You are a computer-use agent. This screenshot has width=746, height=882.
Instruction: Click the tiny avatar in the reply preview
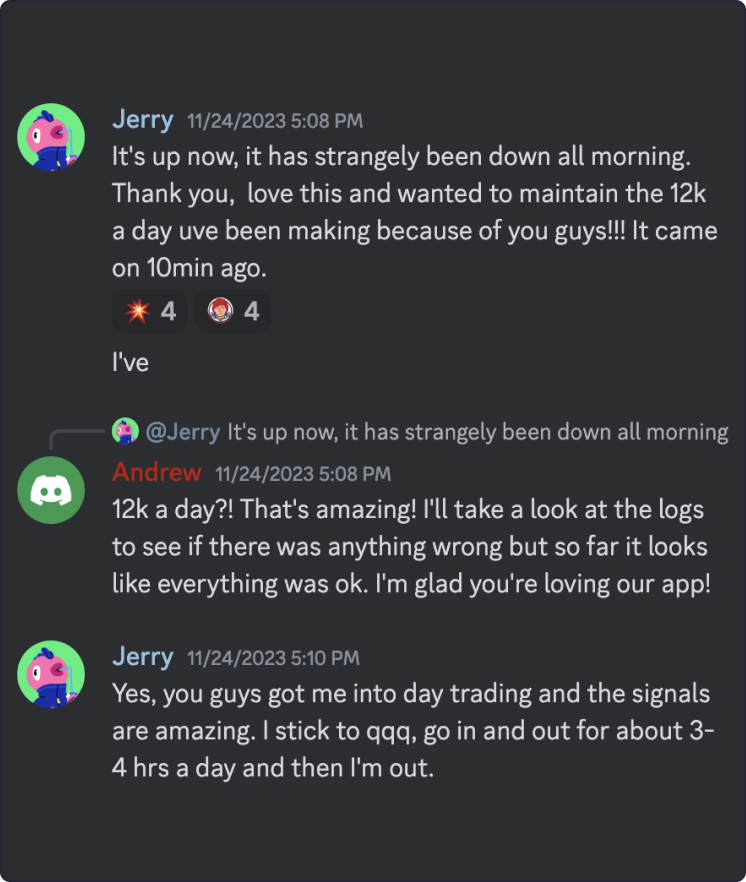(124, 431)
